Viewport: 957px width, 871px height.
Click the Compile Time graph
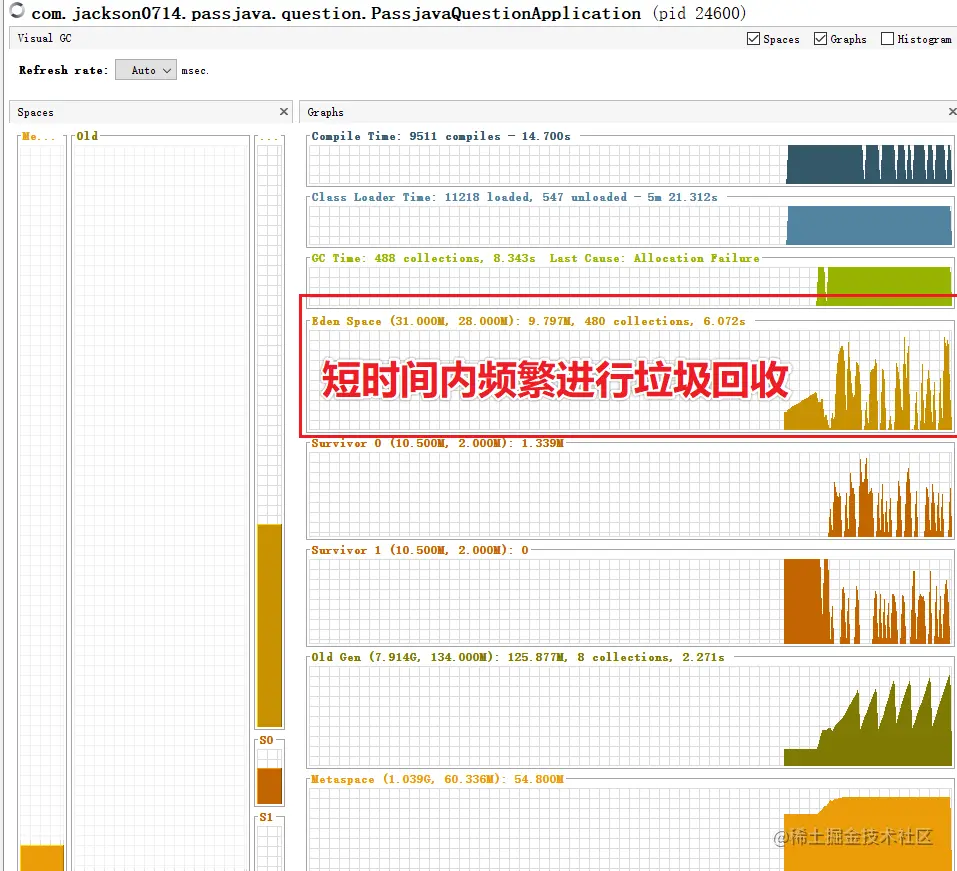click(630, 164)
